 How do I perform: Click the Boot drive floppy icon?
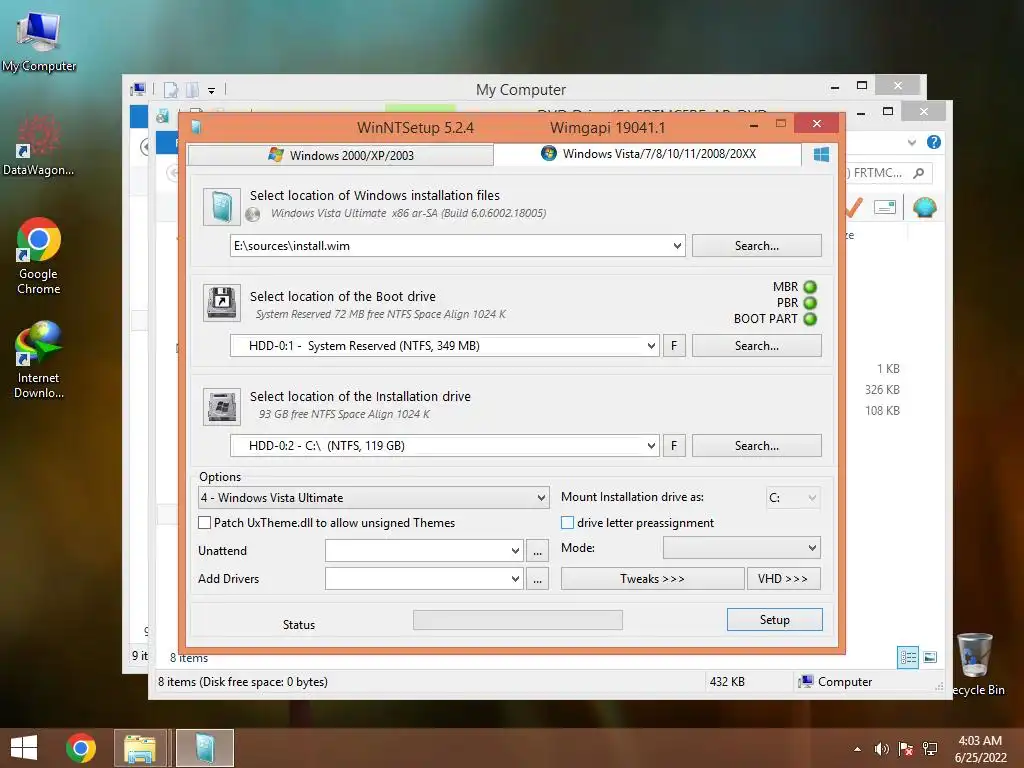221,302
